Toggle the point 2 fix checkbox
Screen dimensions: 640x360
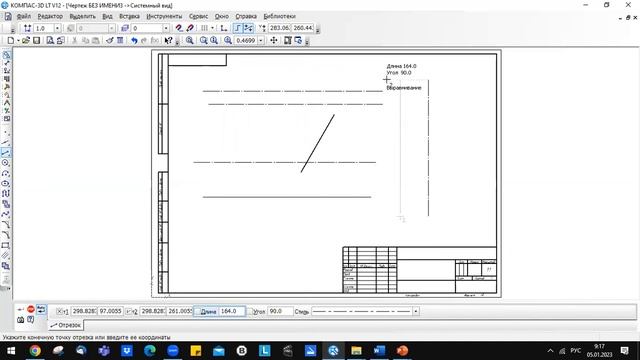tap(128, 311)
